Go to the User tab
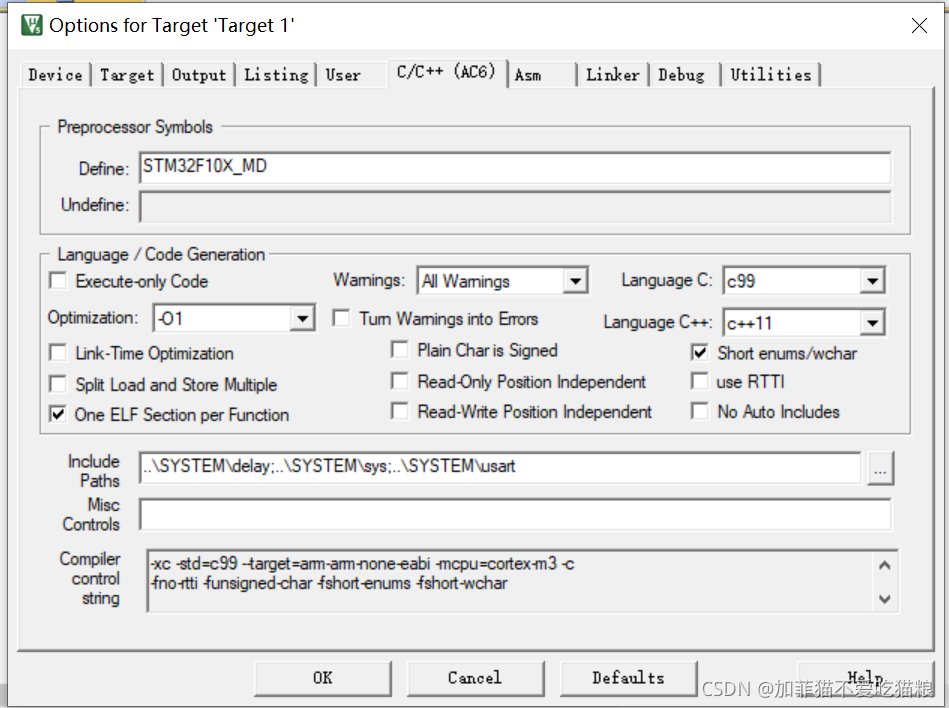This screenshot has width=949, height=708. tap(343, 75)
